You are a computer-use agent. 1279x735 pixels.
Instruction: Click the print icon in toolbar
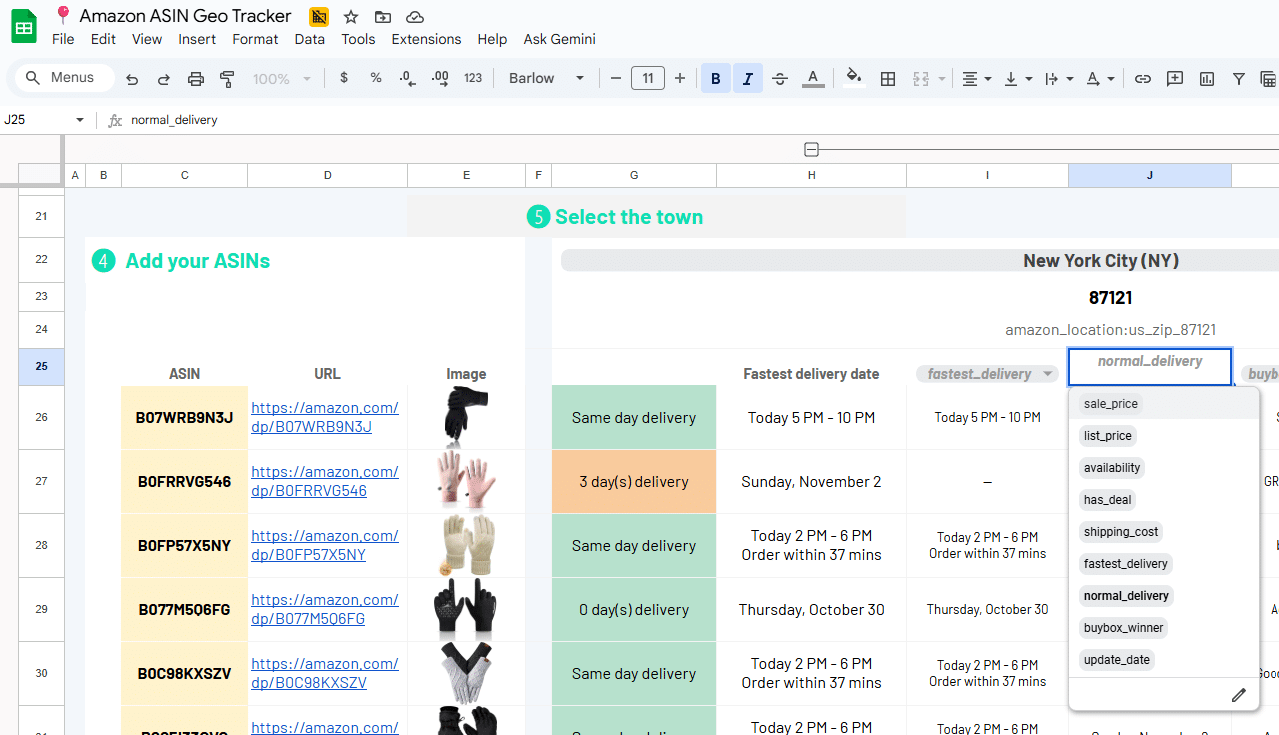196,78
